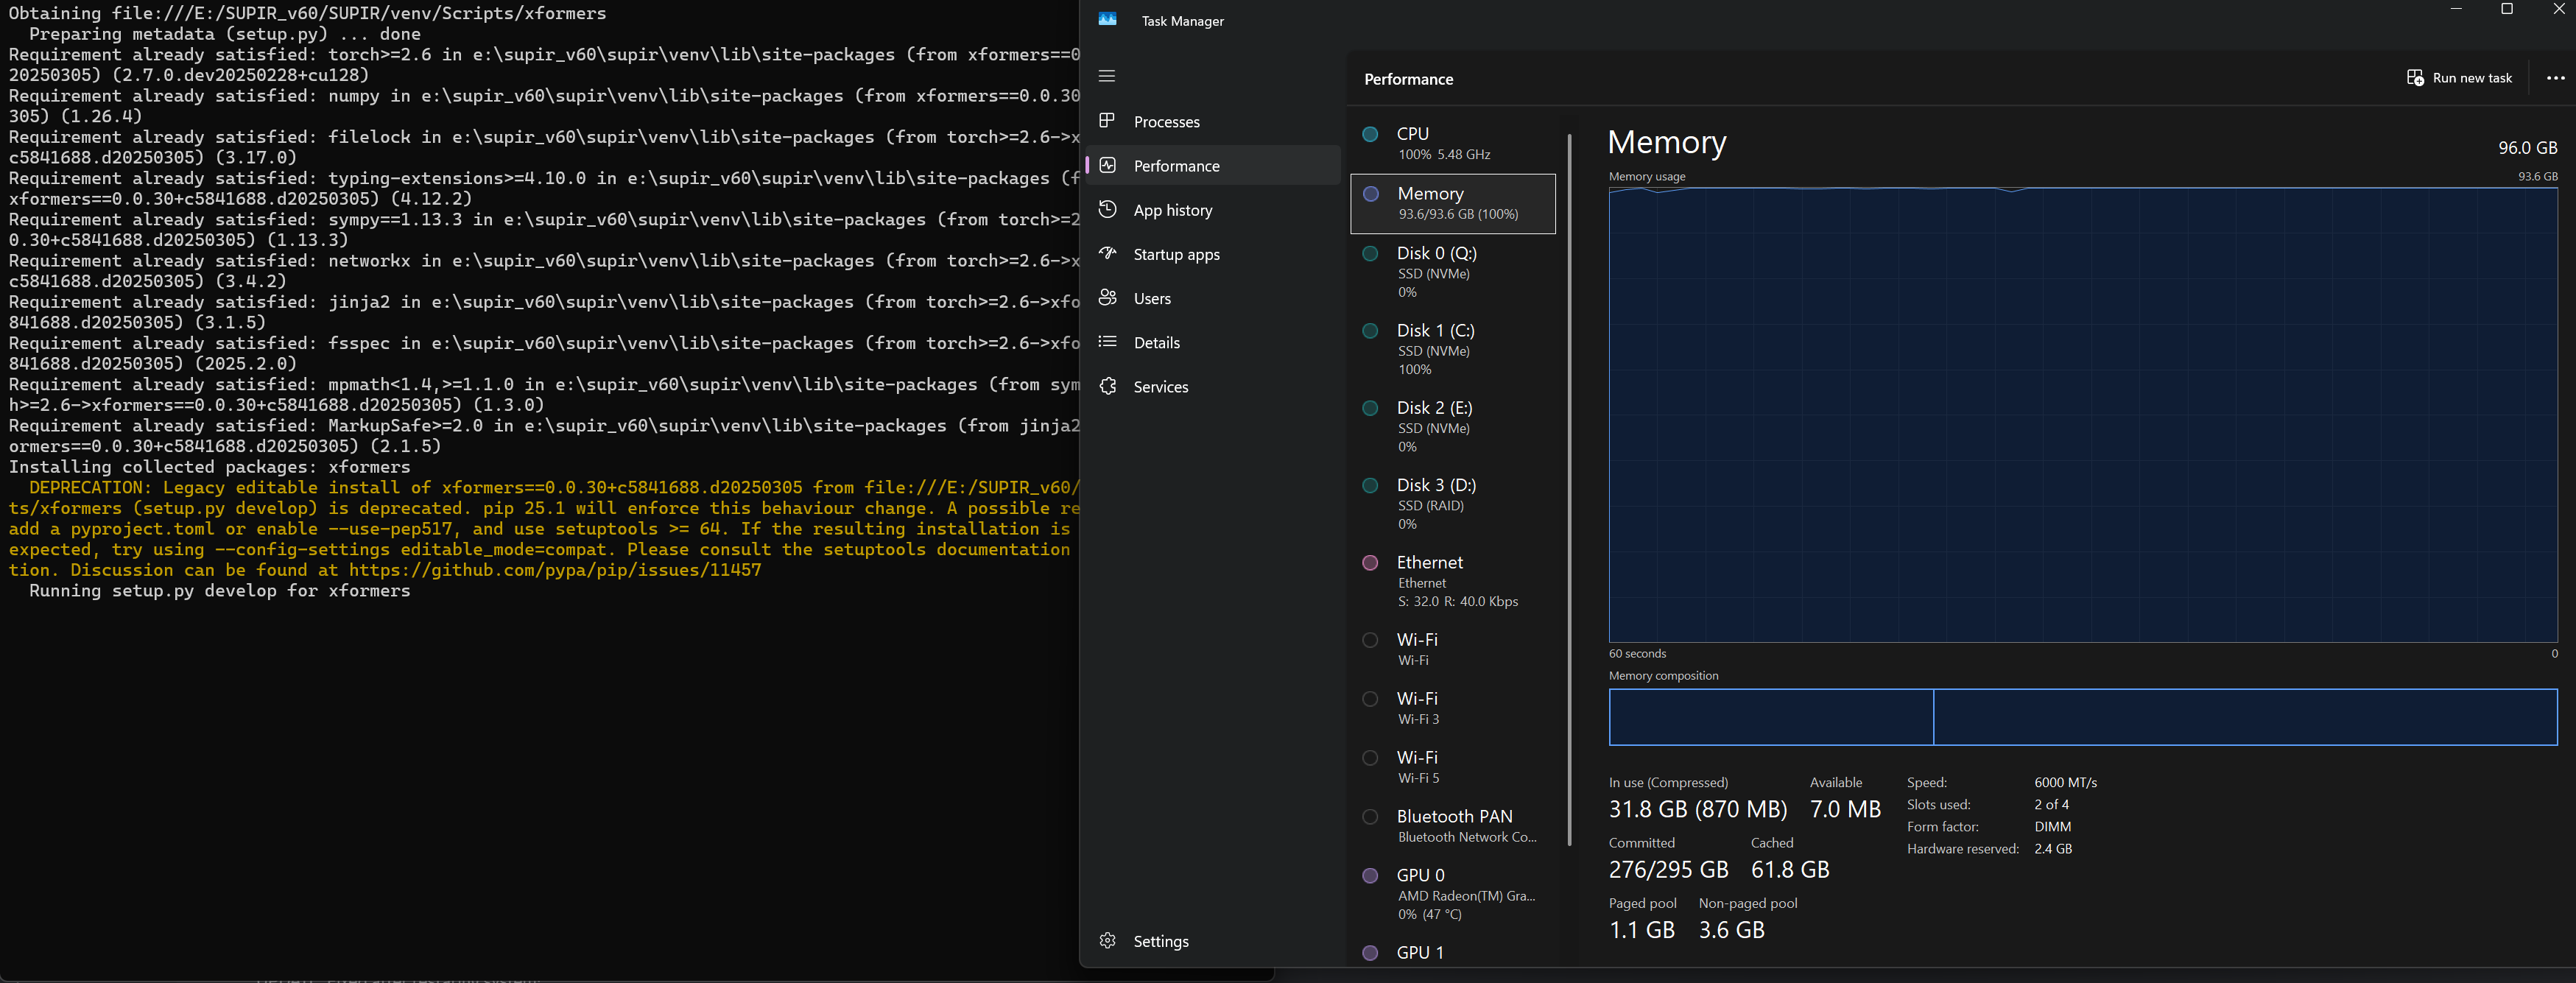Click the Memory usage graph area
Image resolution: width=2576 pixels, height=983 pixels.
(x=2082, y=415)
